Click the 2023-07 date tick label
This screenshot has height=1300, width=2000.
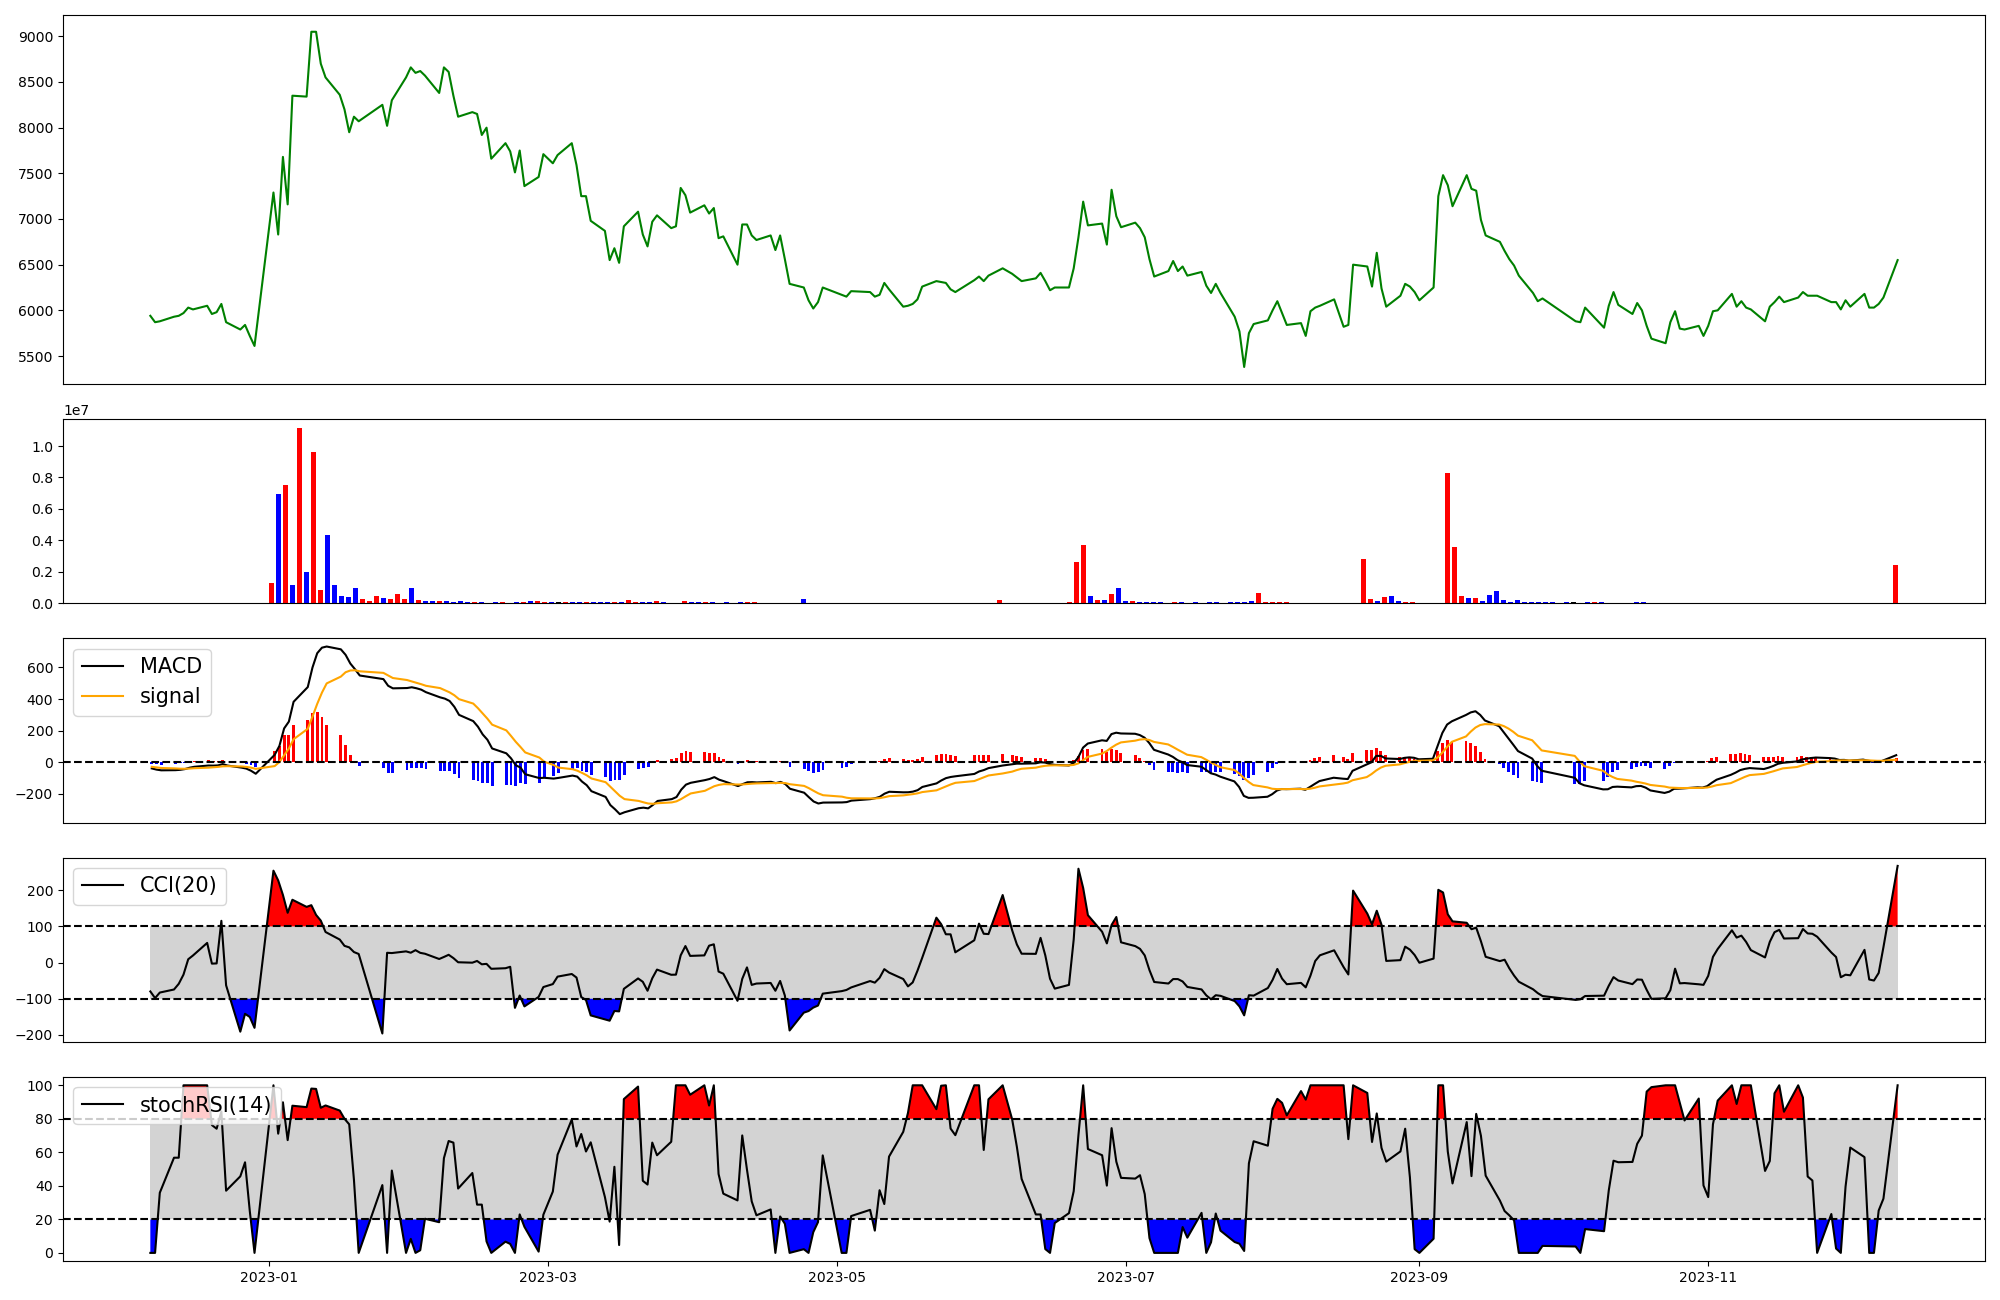click(x=1126, y=1277)
